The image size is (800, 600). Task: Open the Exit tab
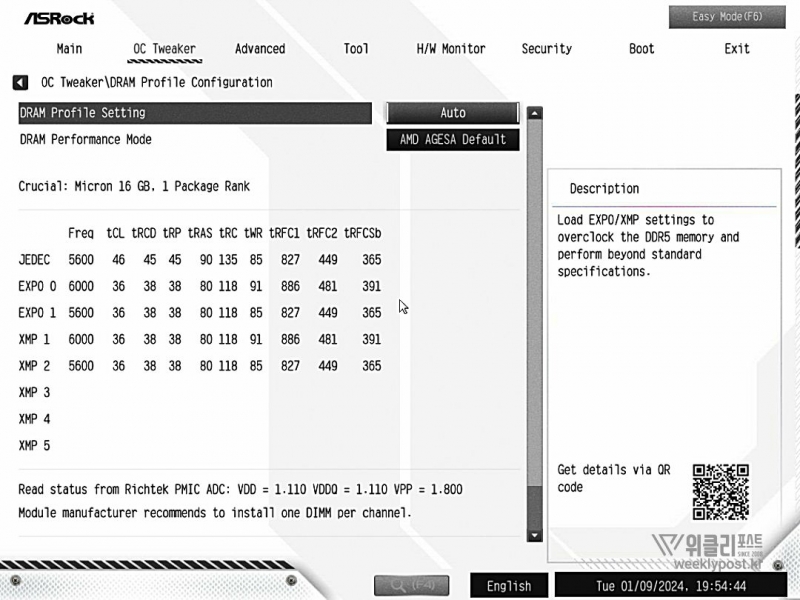pos(737,49)
